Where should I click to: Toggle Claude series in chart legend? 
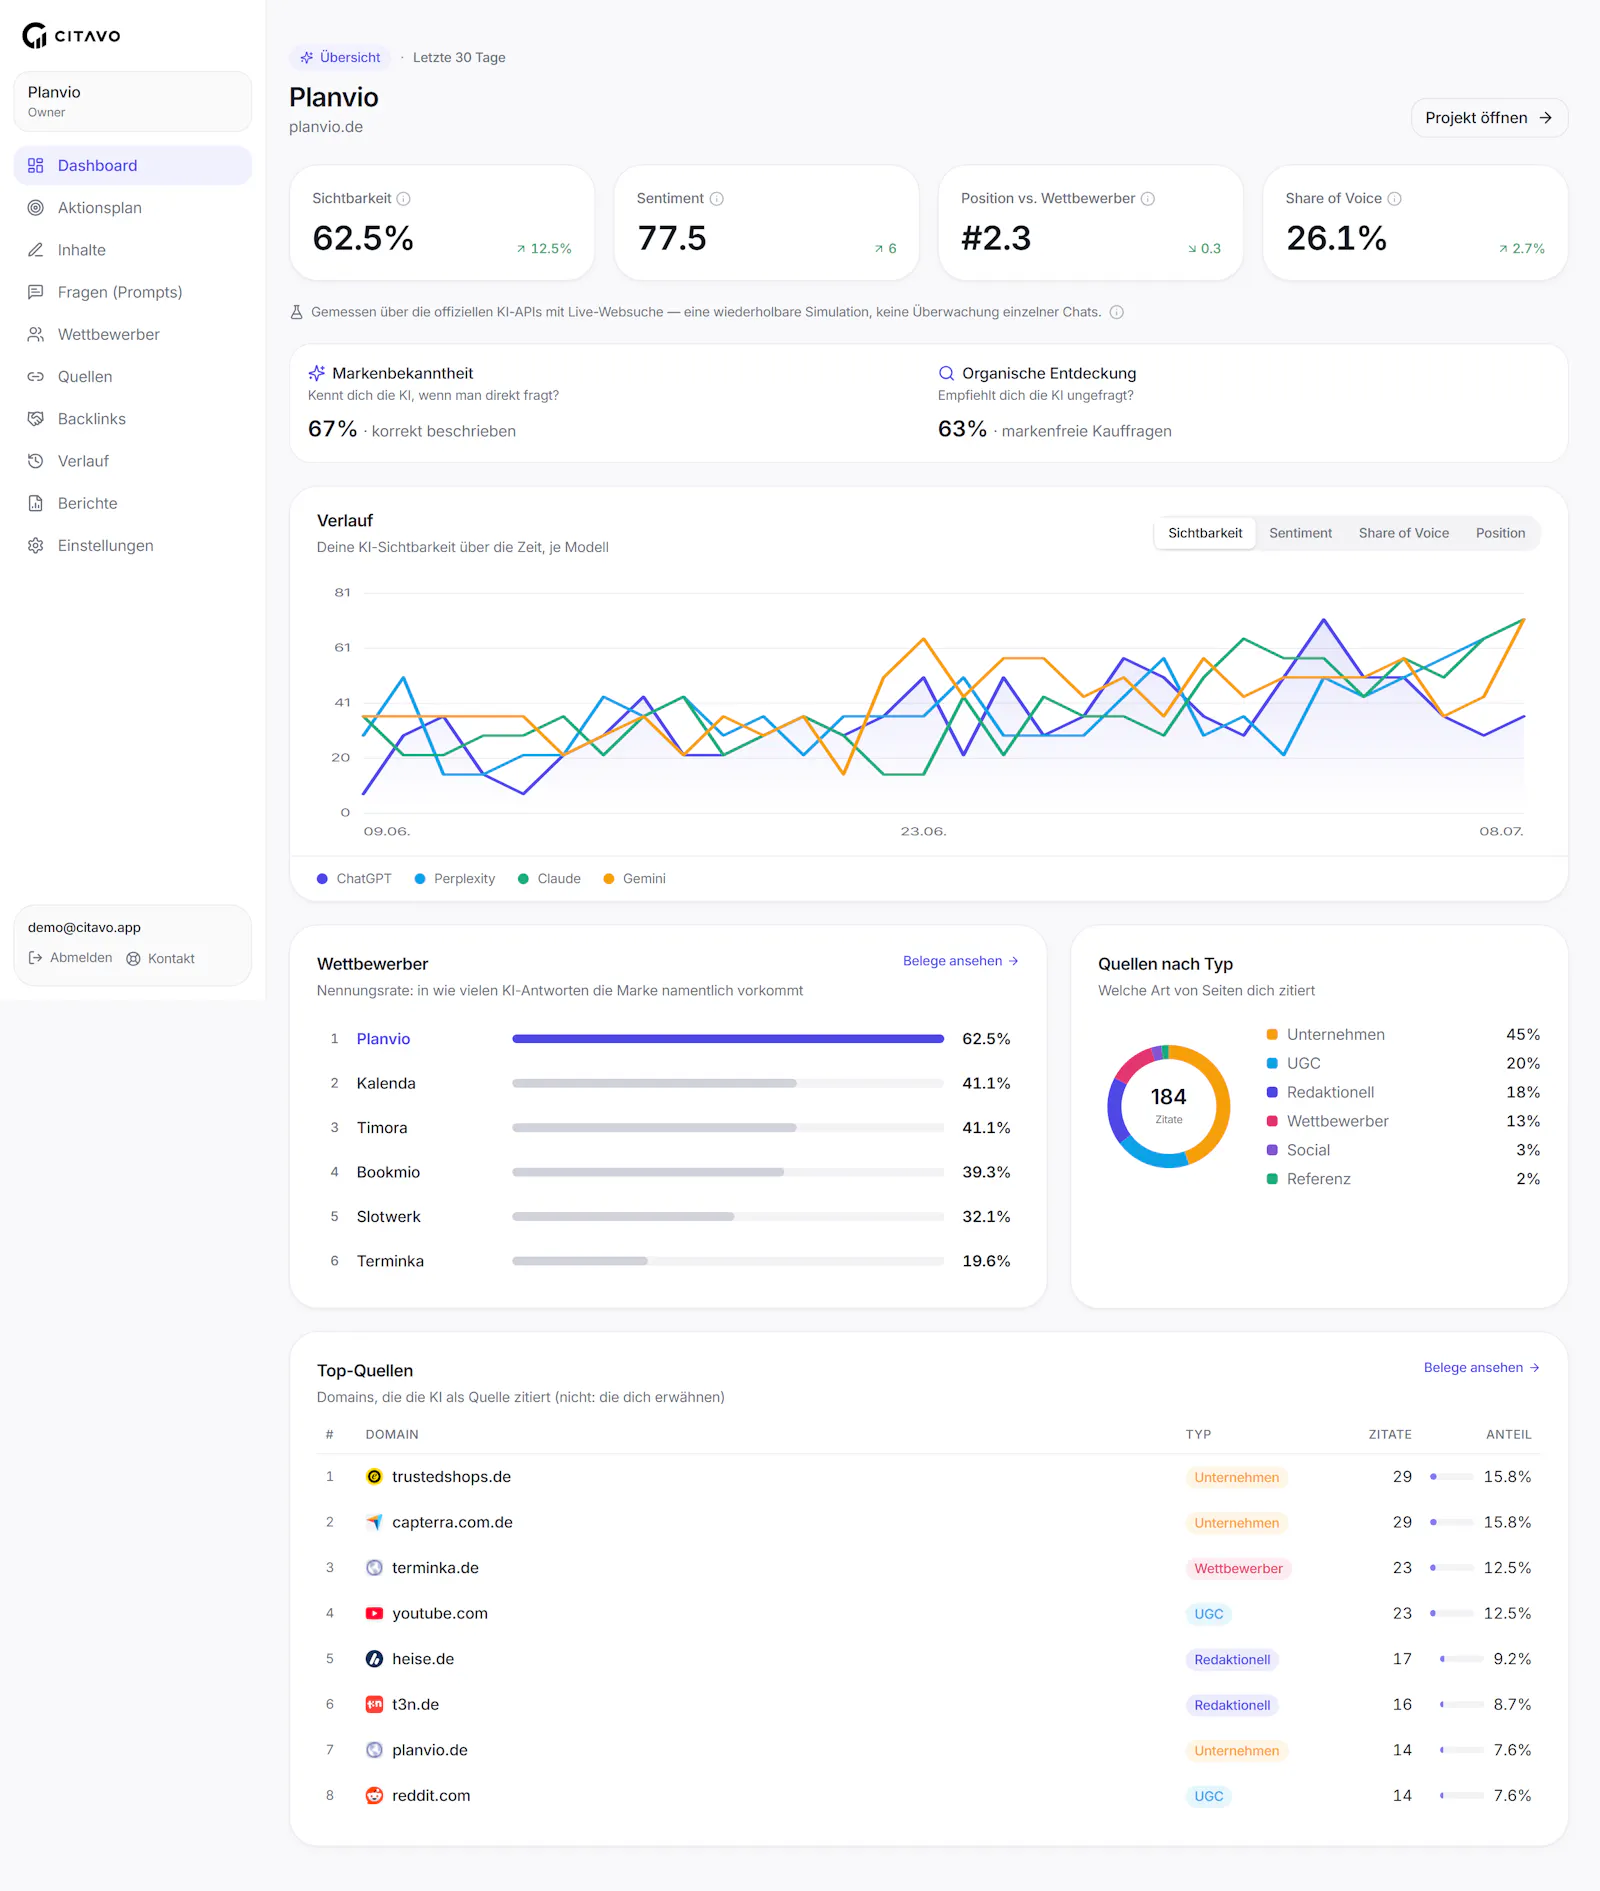click(x=549, y=879)
